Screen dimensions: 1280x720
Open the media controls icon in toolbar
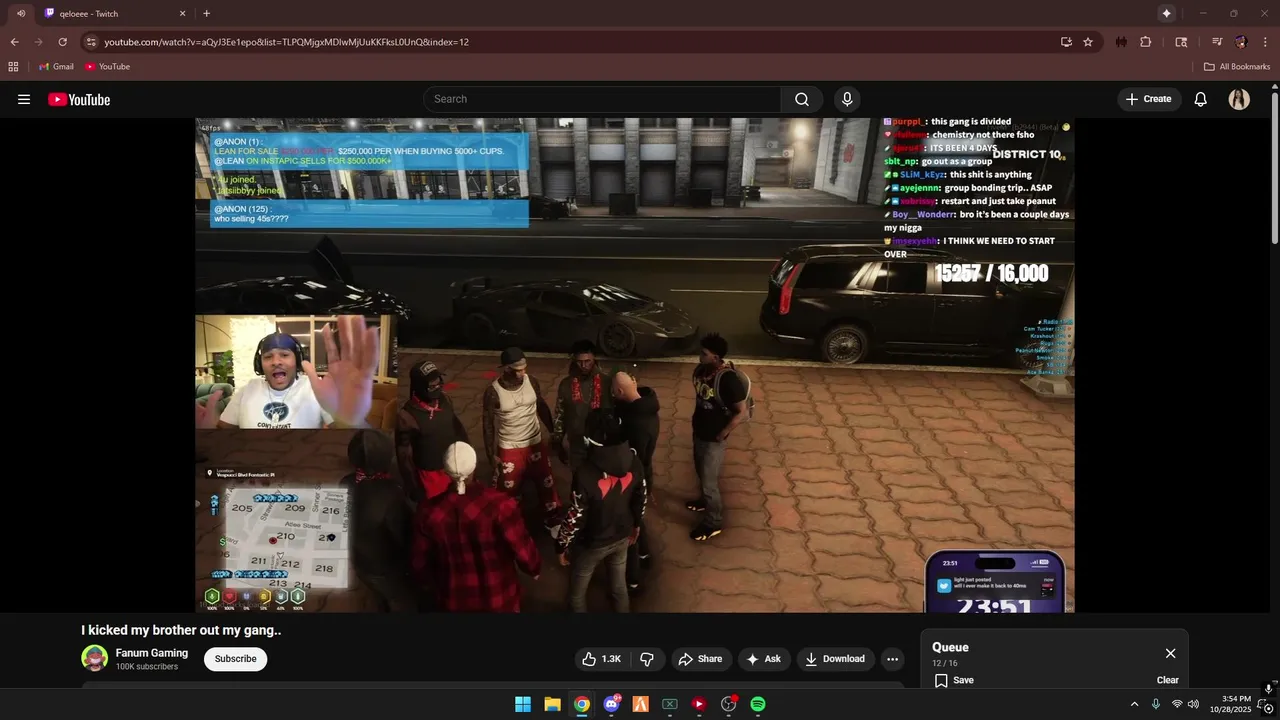(1217, 42)
